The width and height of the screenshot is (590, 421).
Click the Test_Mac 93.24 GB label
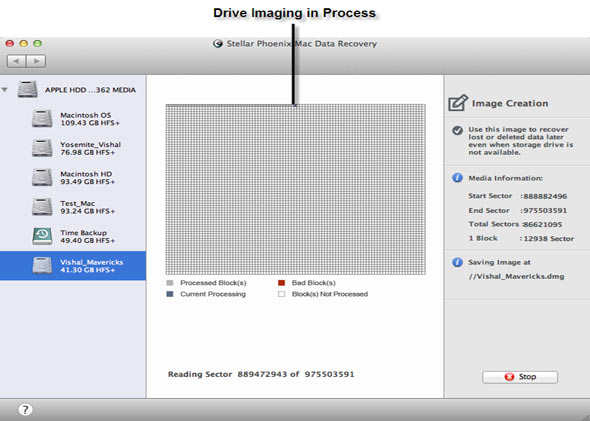click(x=88, y=207)
